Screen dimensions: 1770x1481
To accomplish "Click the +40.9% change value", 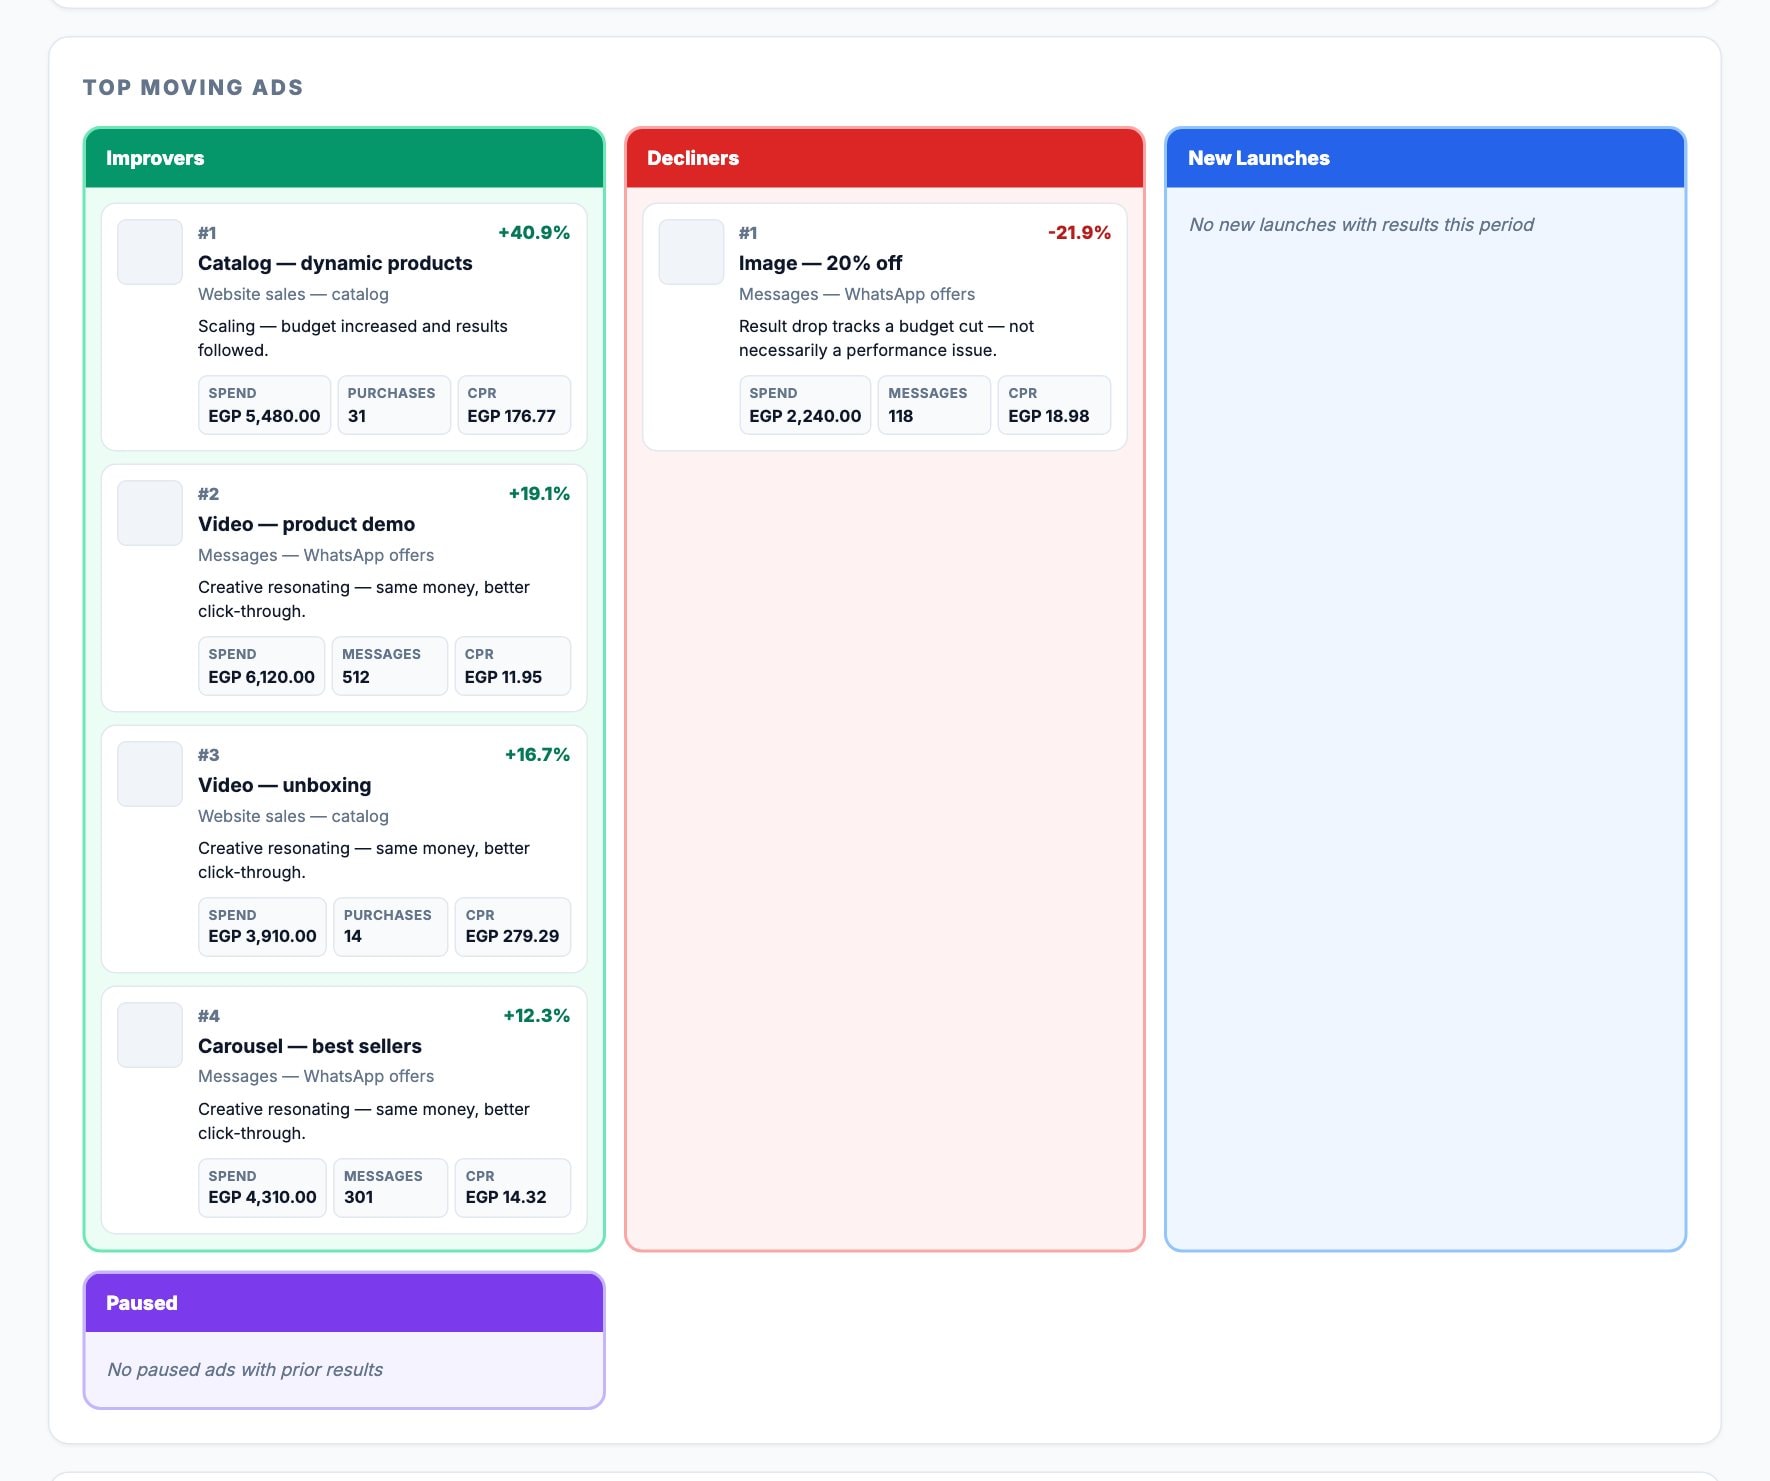I will coord(534,233).
